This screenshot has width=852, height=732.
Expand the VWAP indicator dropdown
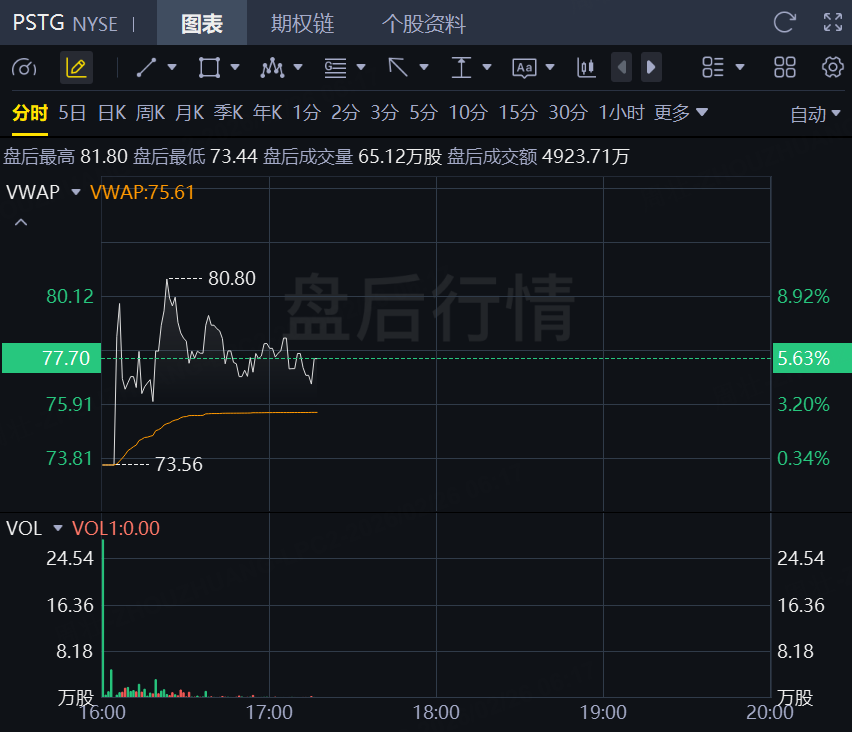(x=76, y=192)
